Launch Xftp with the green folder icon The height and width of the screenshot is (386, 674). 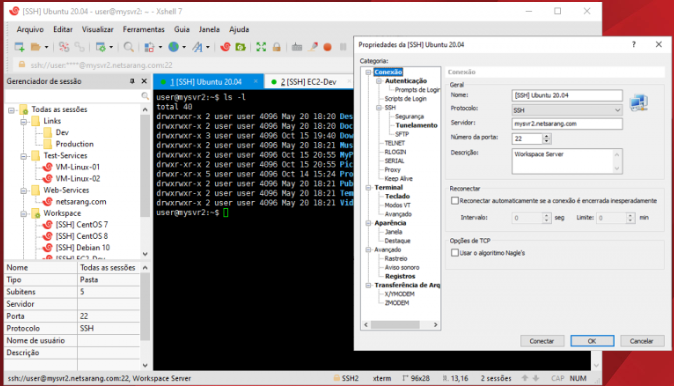[x=241, y=47]
